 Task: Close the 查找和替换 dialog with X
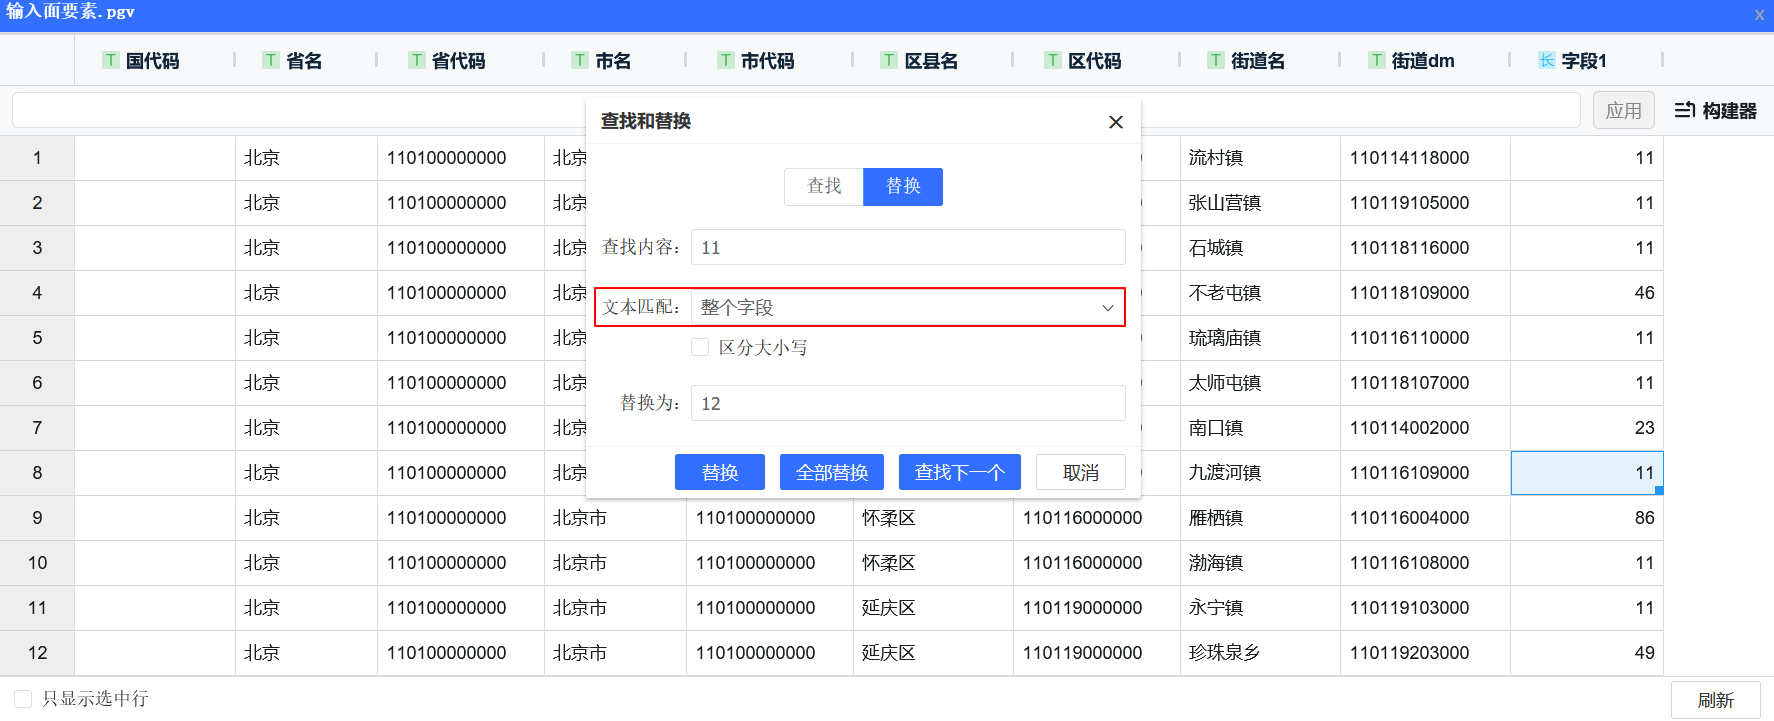[x=1116, y=122]
